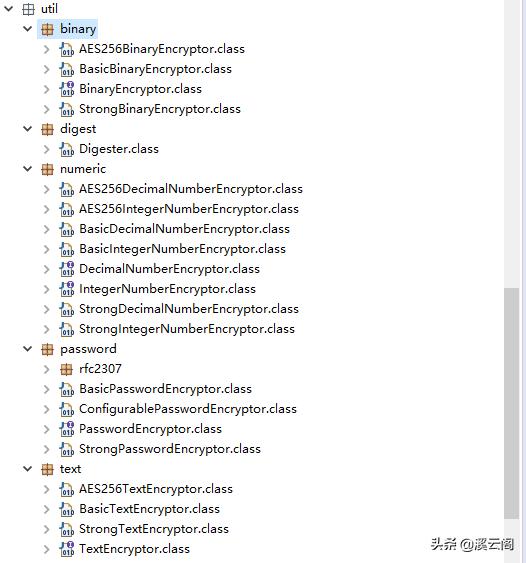Select AES256BinaryEncryptor.class in the tree

[162, 49]
